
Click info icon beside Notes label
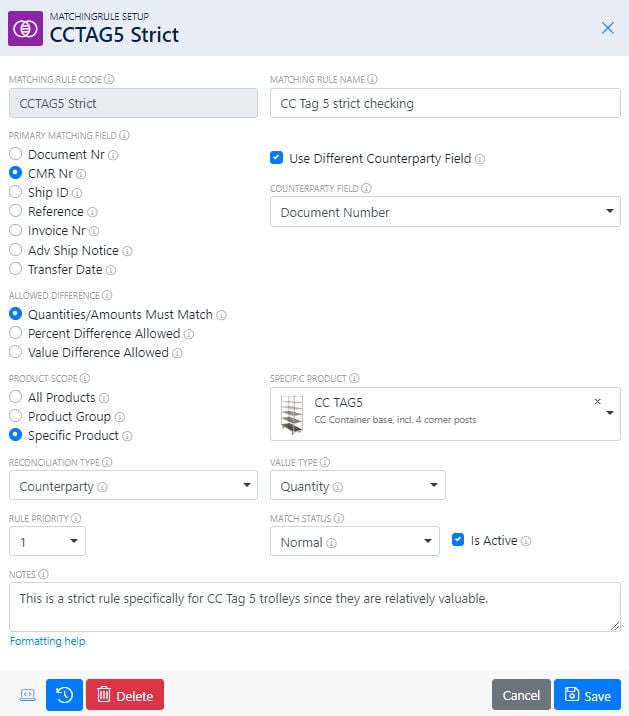coord(44,574)
